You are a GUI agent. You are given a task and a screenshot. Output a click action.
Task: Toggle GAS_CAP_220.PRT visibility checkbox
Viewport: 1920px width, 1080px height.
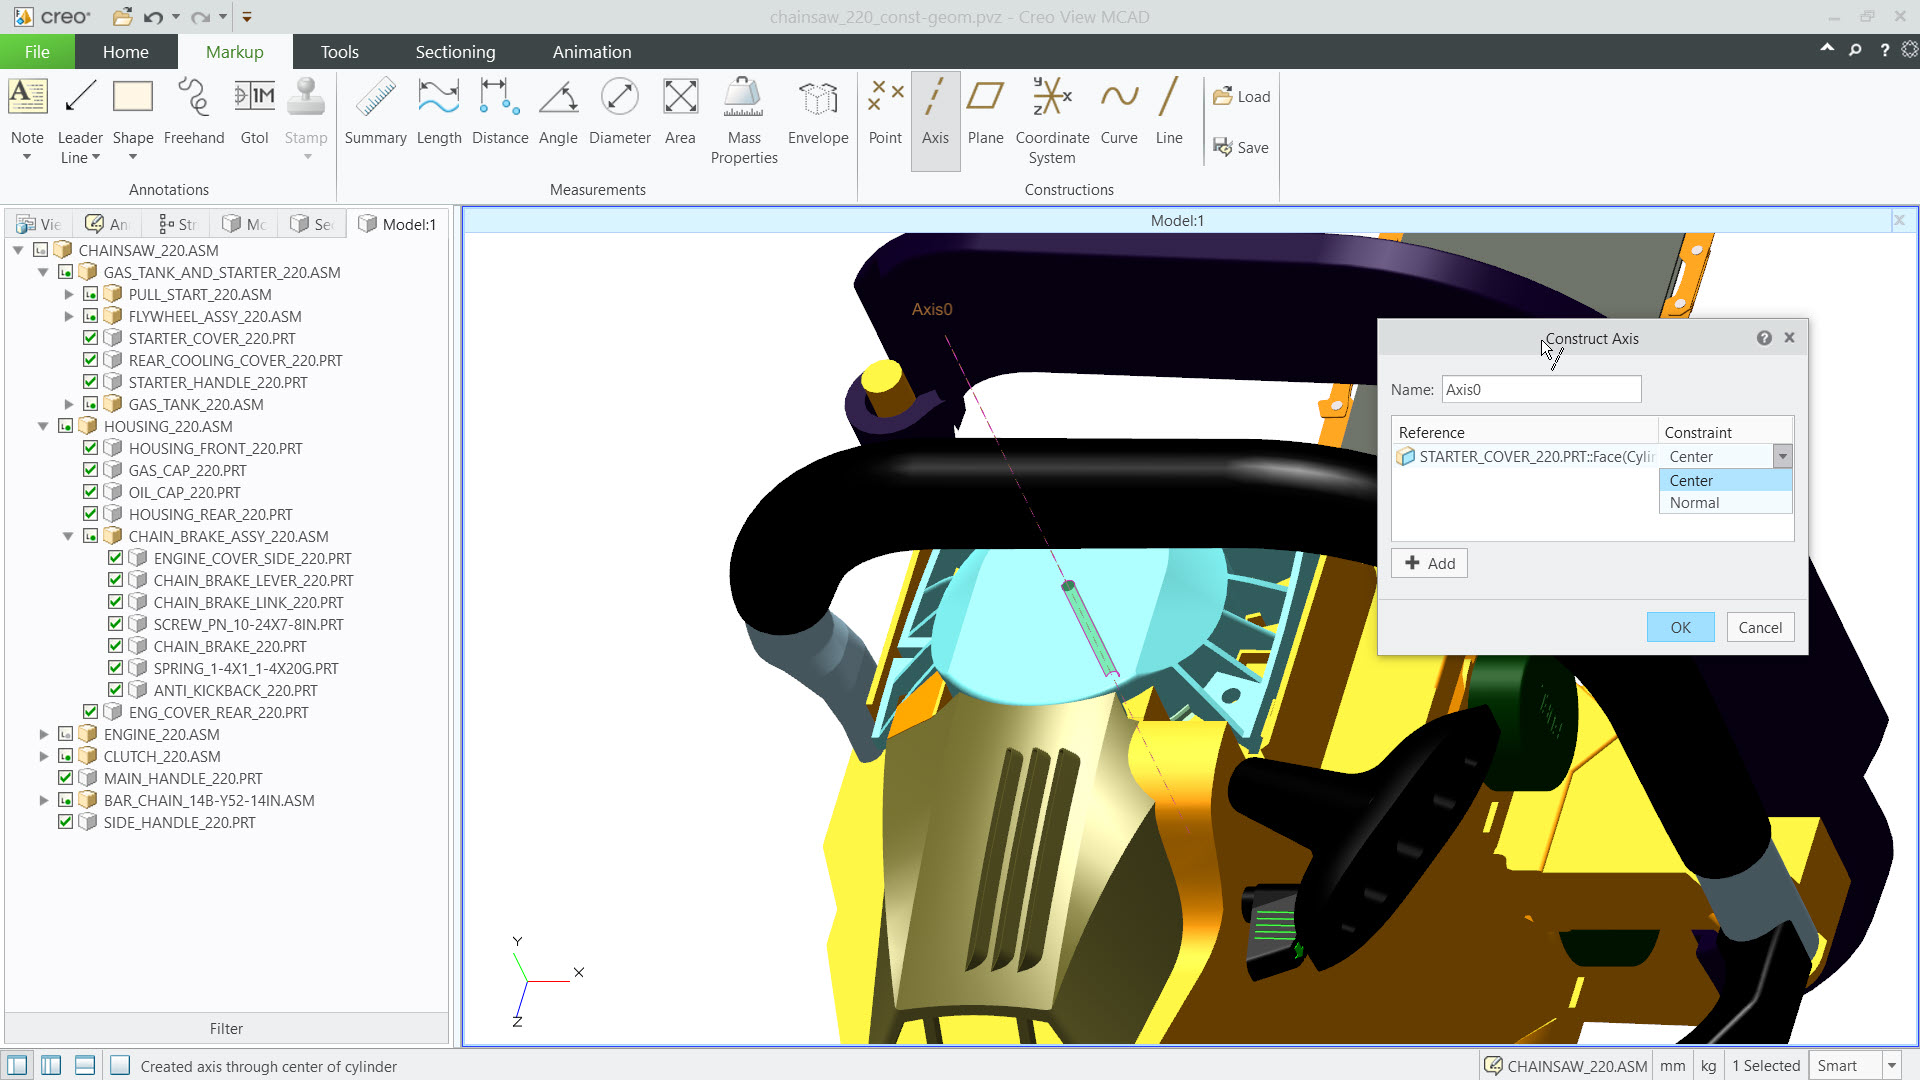tap(91, 470)
